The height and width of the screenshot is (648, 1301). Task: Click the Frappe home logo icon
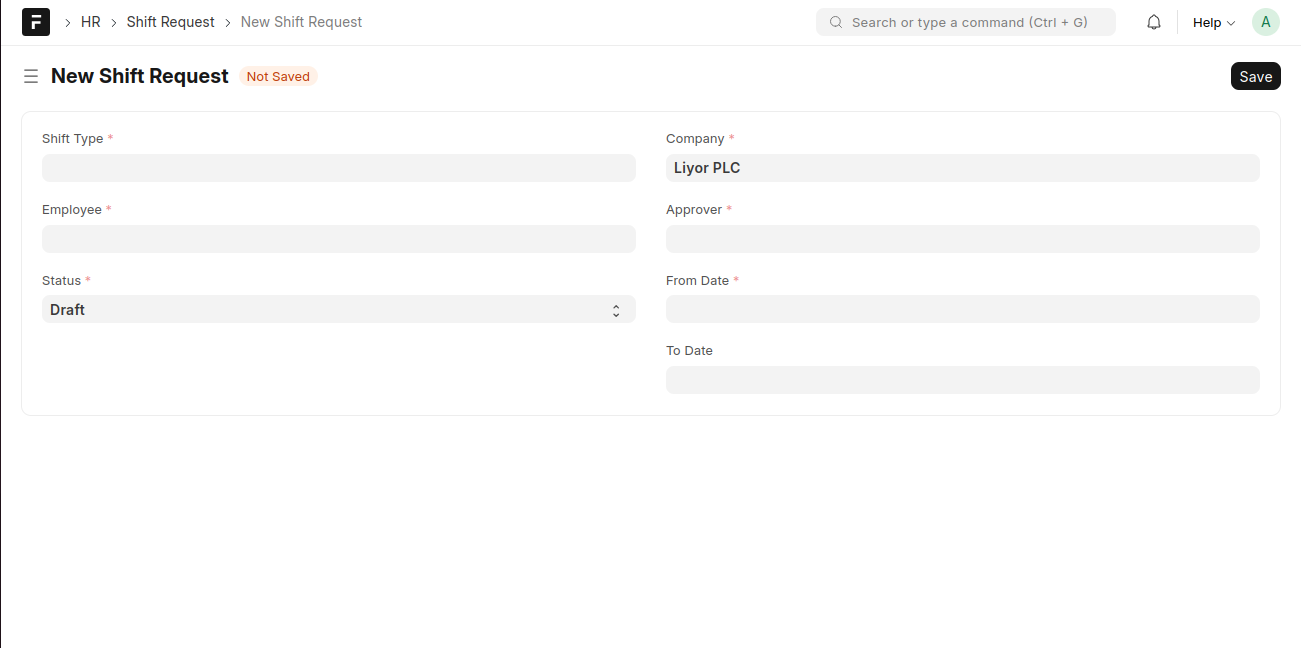[x=36, y=22]
